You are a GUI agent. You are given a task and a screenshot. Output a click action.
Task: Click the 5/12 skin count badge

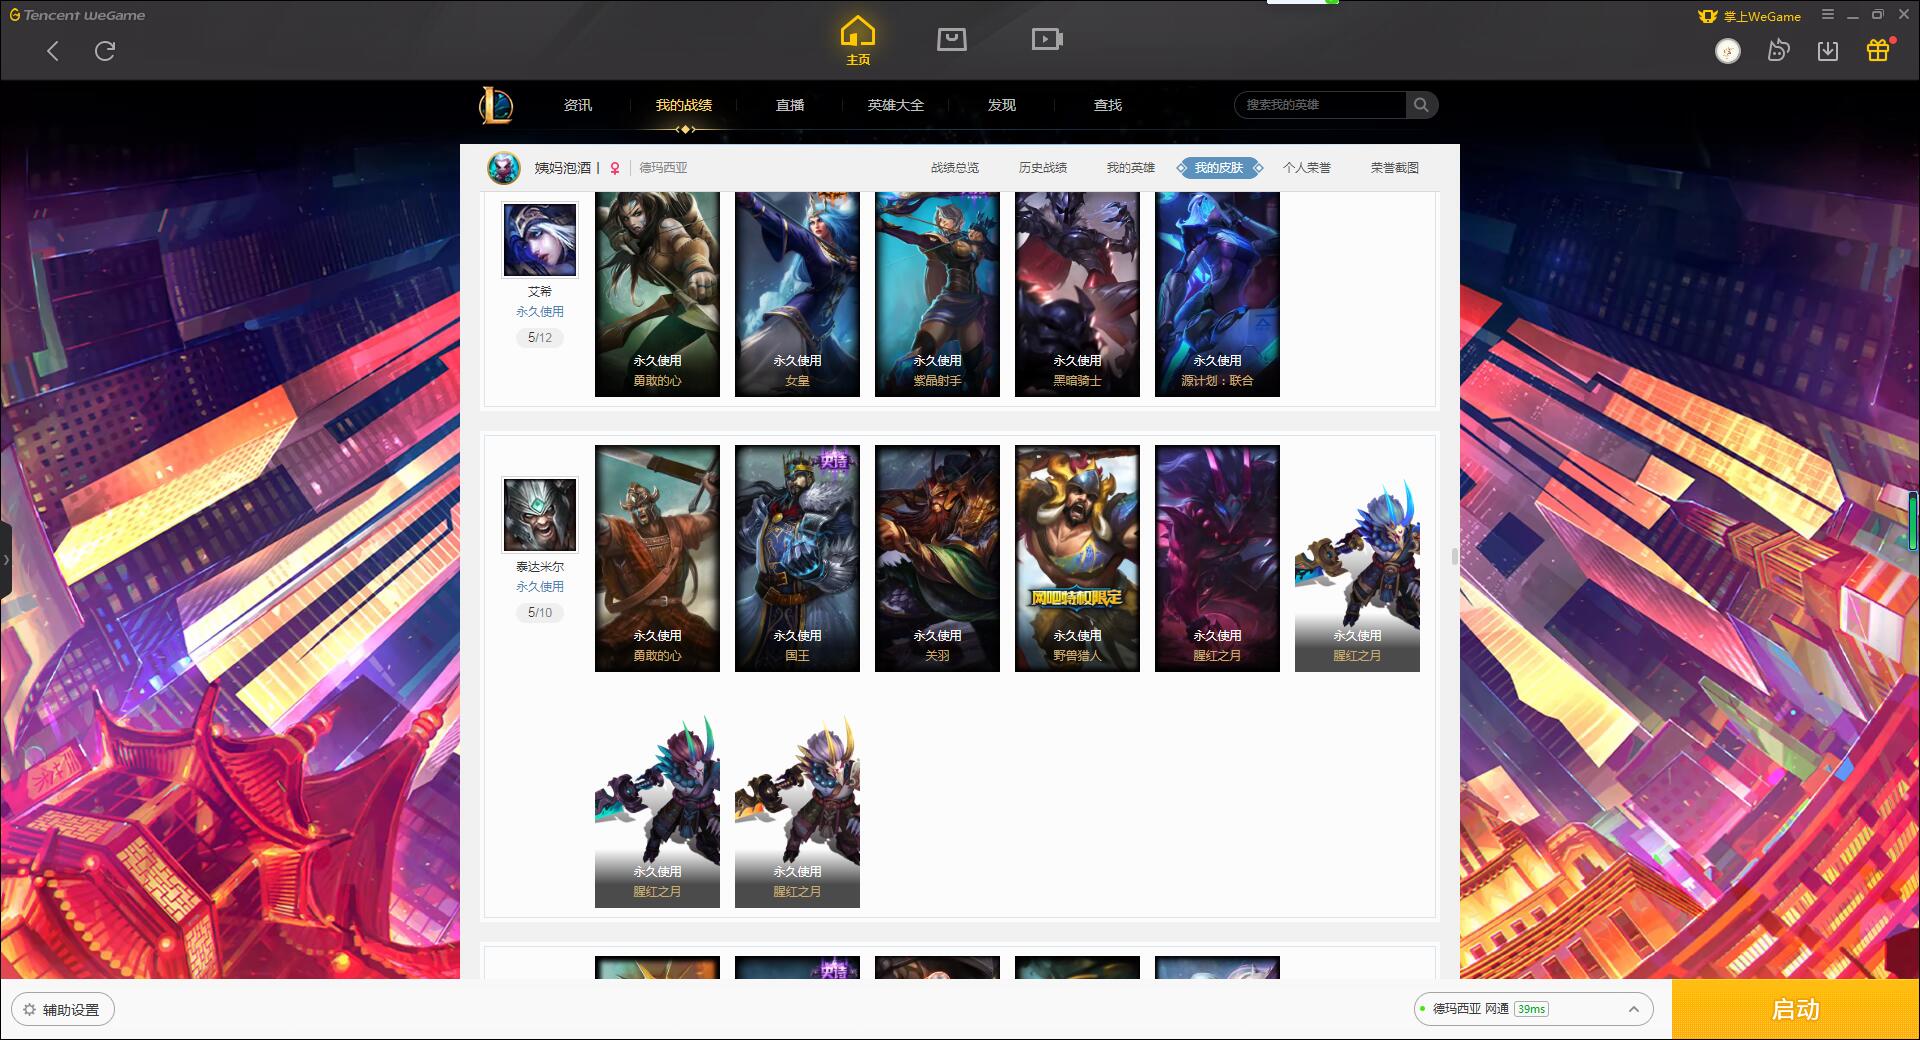click(540, 338)
